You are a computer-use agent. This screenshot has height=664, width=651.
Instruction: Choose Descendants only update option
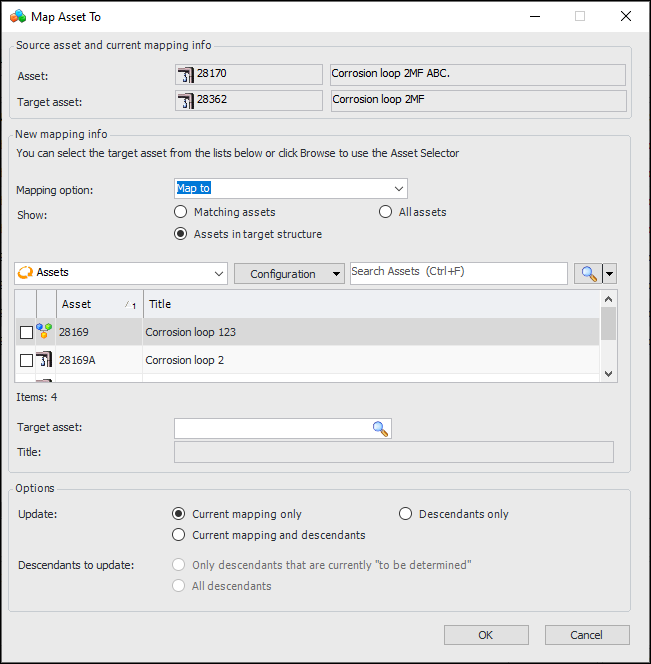(406, 514)
